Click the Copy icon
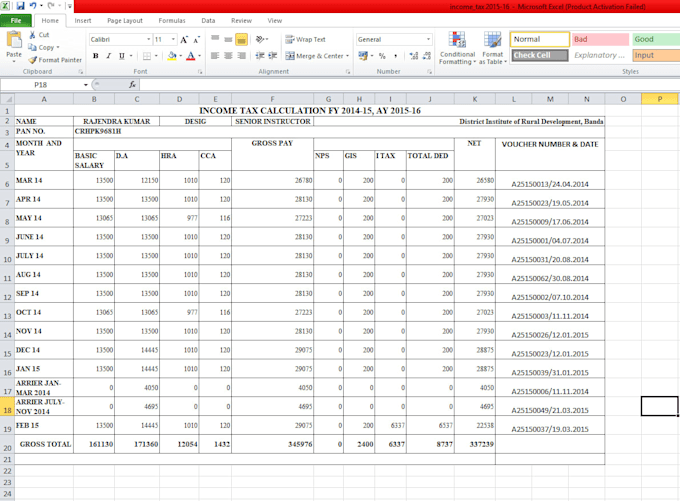680x501 pixels. 33,47
